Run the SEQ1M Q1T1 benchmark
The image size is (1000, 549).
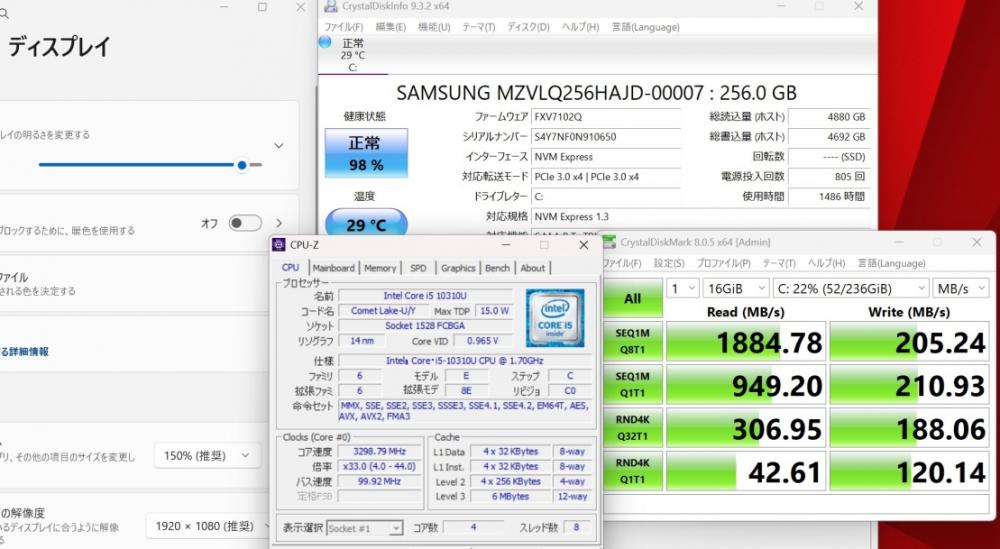(633, 384)
